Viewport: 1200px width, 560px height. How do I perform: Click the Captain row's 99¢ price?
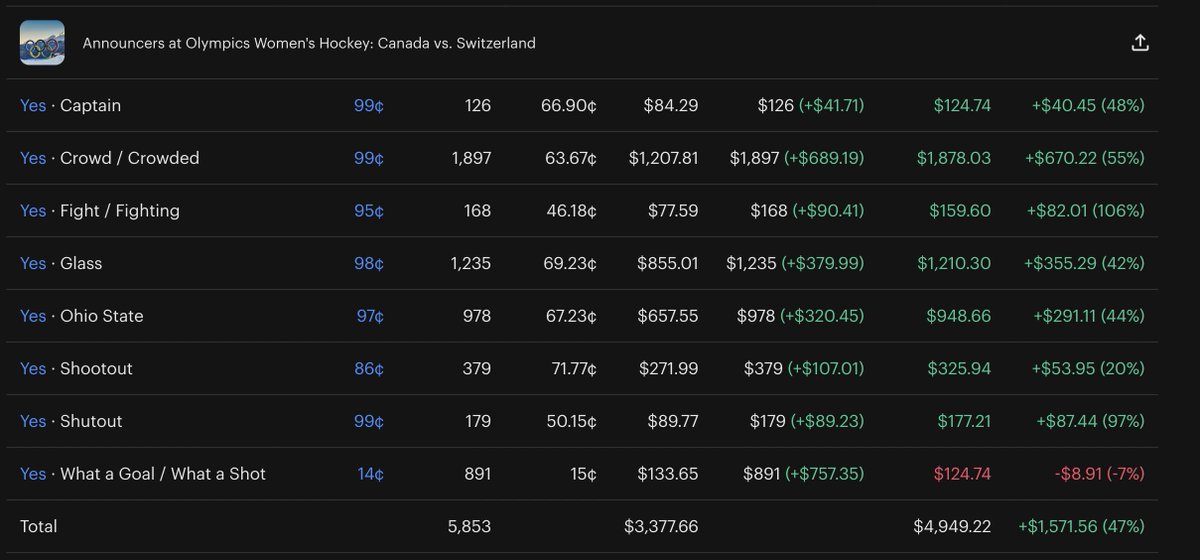(368, 105)
